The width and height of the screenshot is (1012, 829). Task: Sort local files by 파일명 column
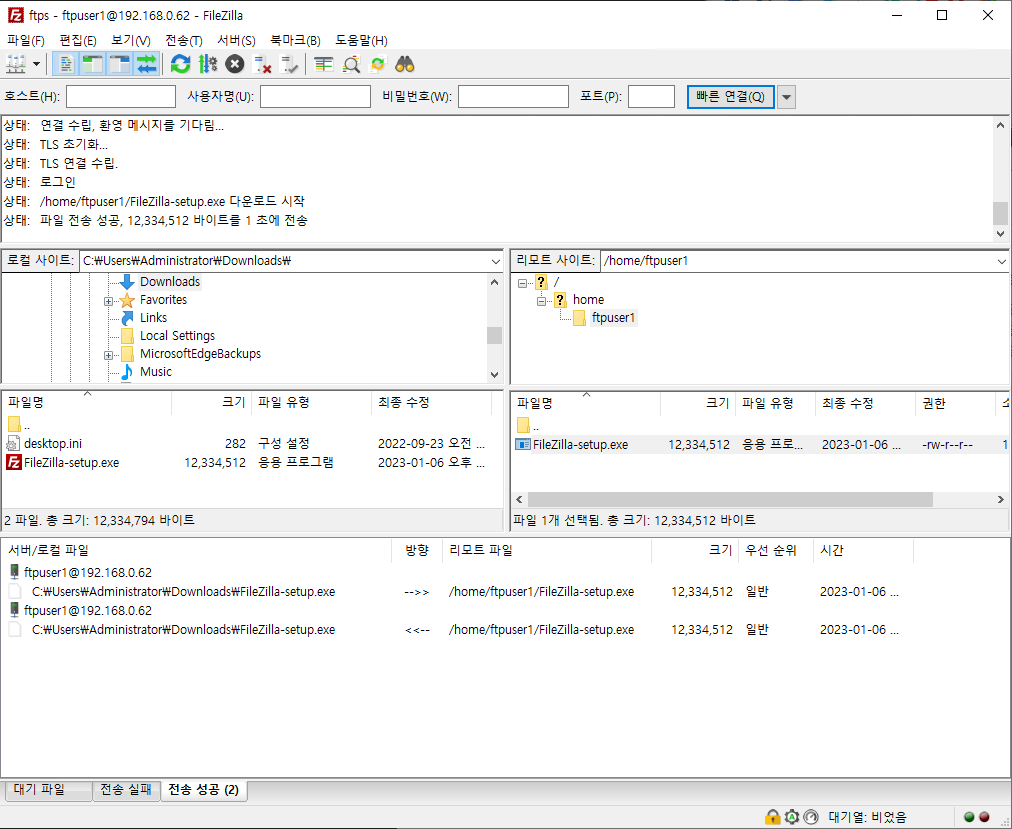coord(87,402)
